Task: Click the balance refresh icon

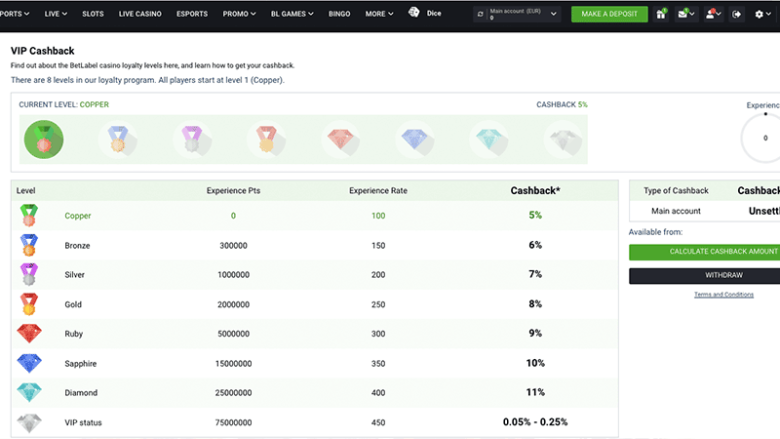Action: (x=480, y=14)
